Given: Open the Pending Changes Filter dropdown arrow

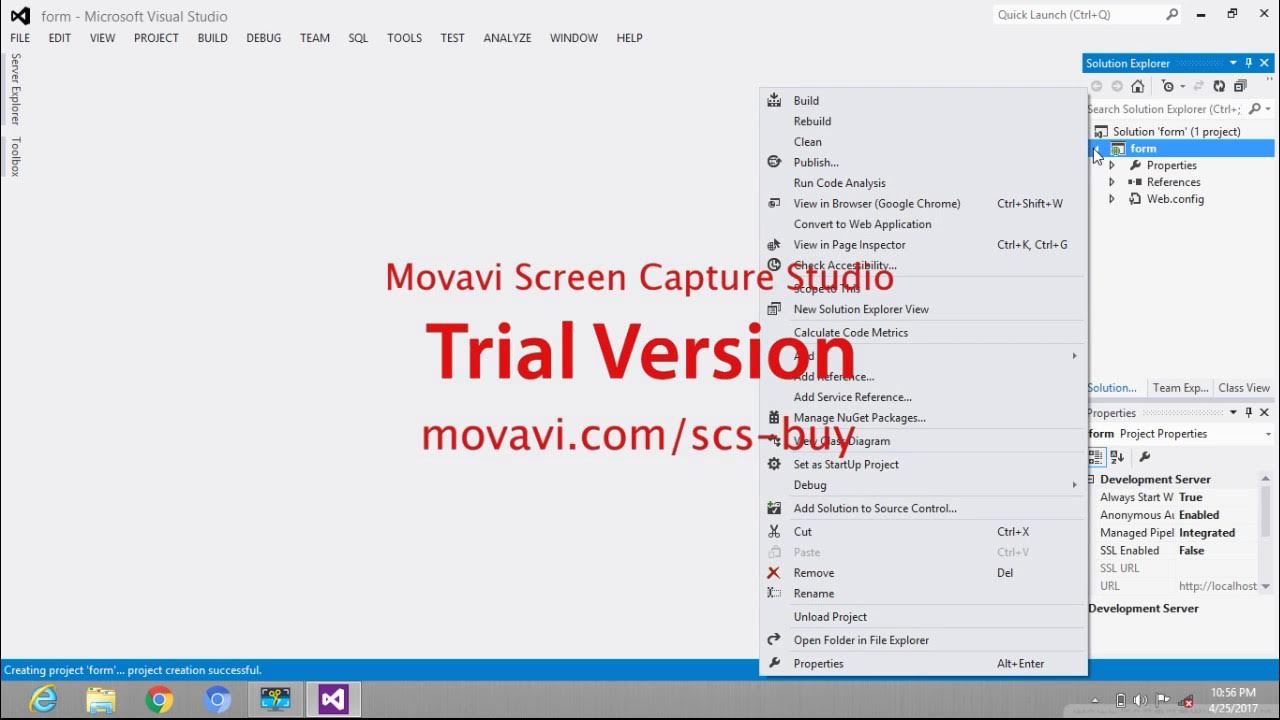Looking at the screenshot, I should coord(1181,86).
